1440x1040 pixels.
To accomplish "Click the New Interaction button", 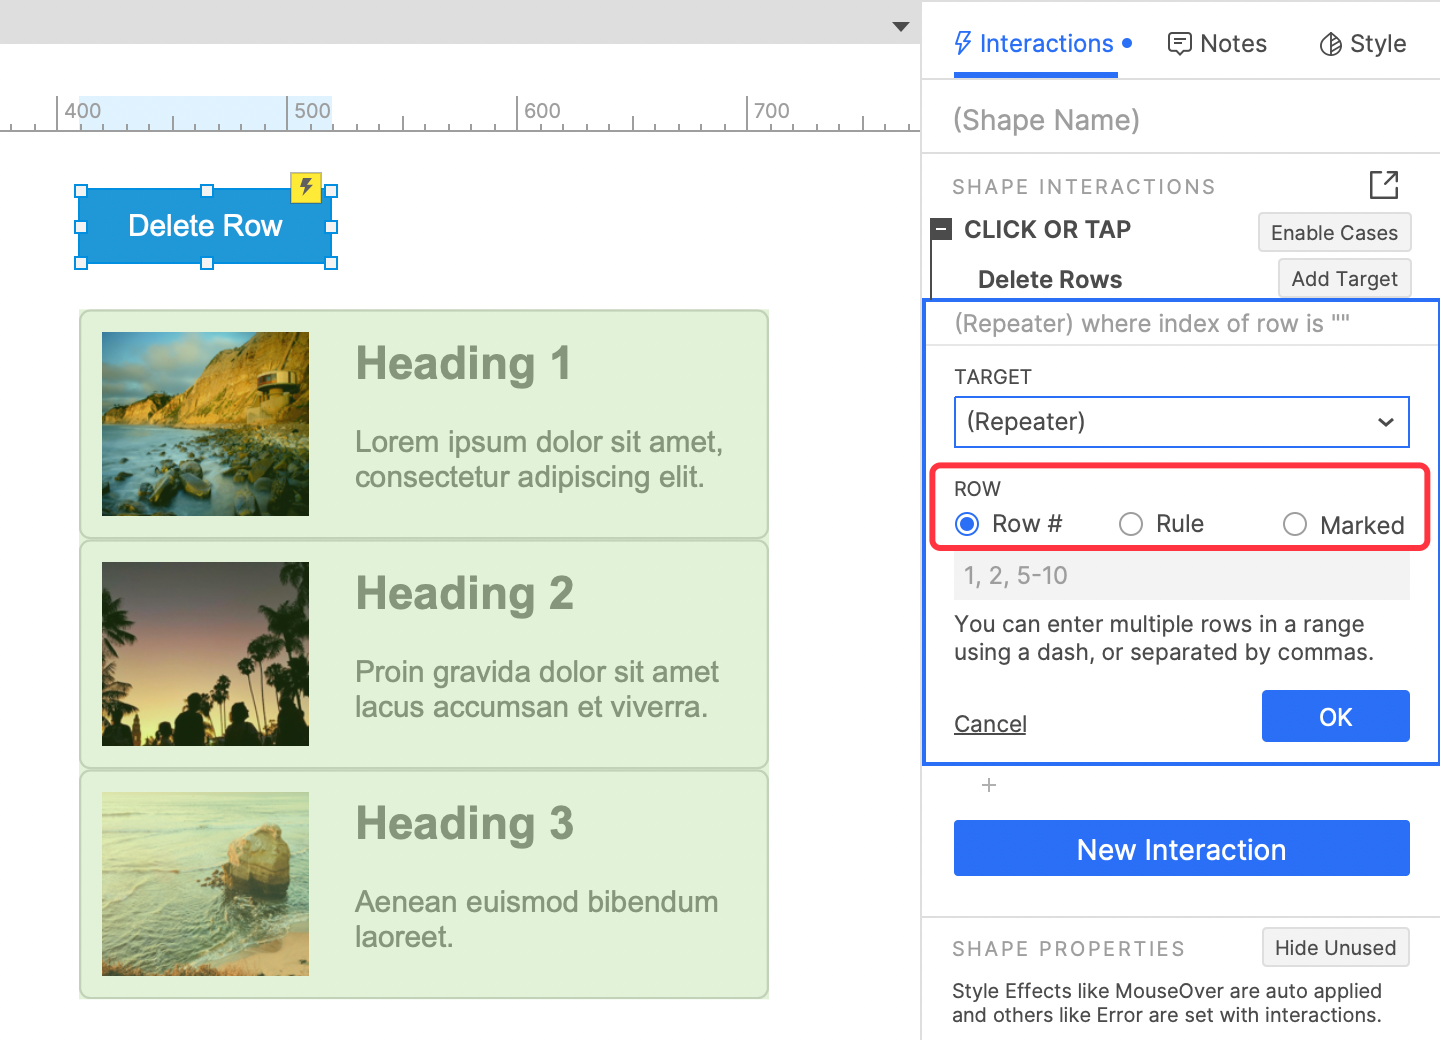I will click(1182, 848).
